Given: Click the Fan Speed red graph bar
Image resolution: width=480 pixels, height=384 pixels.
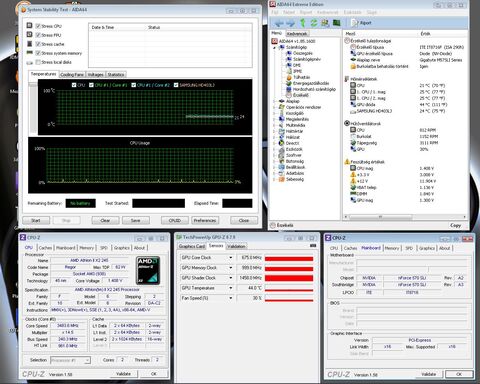Looking at the screenshot, I should (289, 300).
